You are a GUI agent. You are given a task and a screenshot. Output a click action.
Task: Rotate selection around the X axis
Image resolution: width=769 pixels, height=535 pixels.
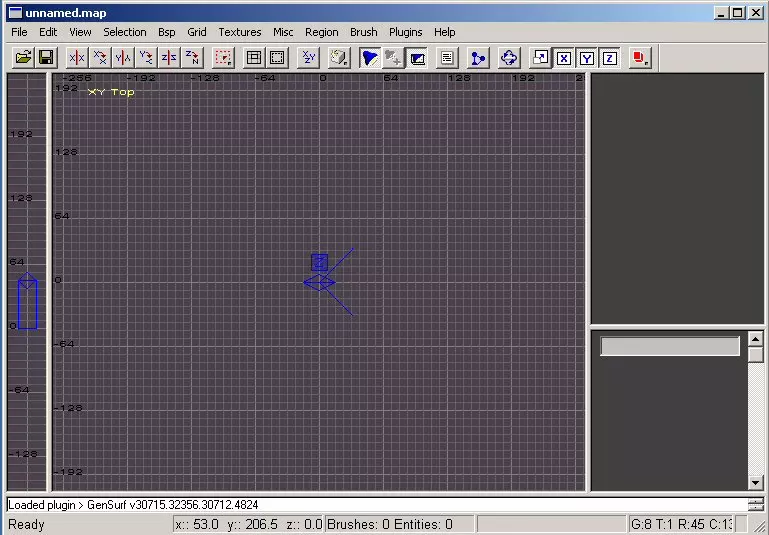tap(100, 58)
